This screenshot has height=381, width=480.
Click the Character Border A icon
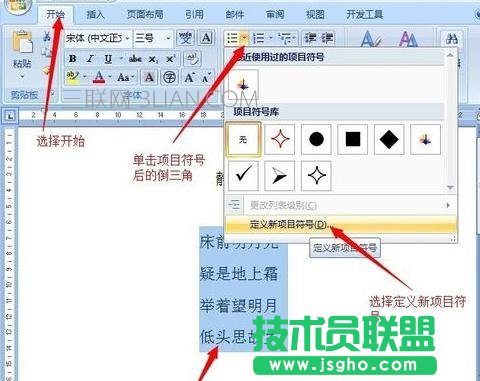click(206, 38)
